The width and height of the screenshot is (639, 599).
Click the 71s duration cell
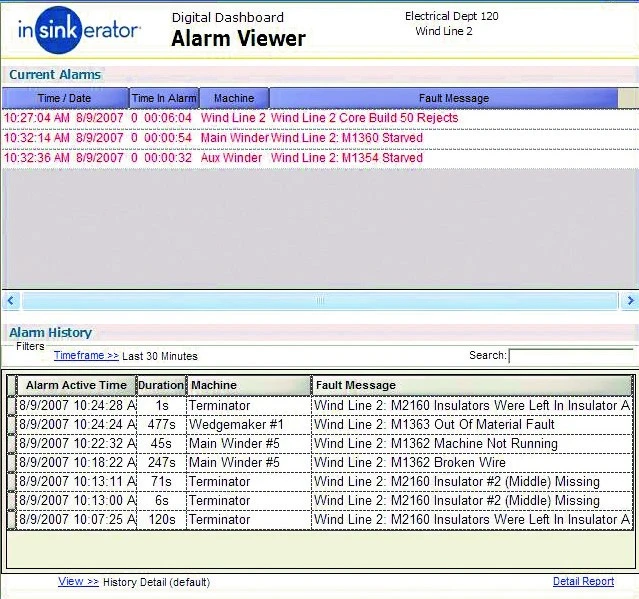coord(161,482)
